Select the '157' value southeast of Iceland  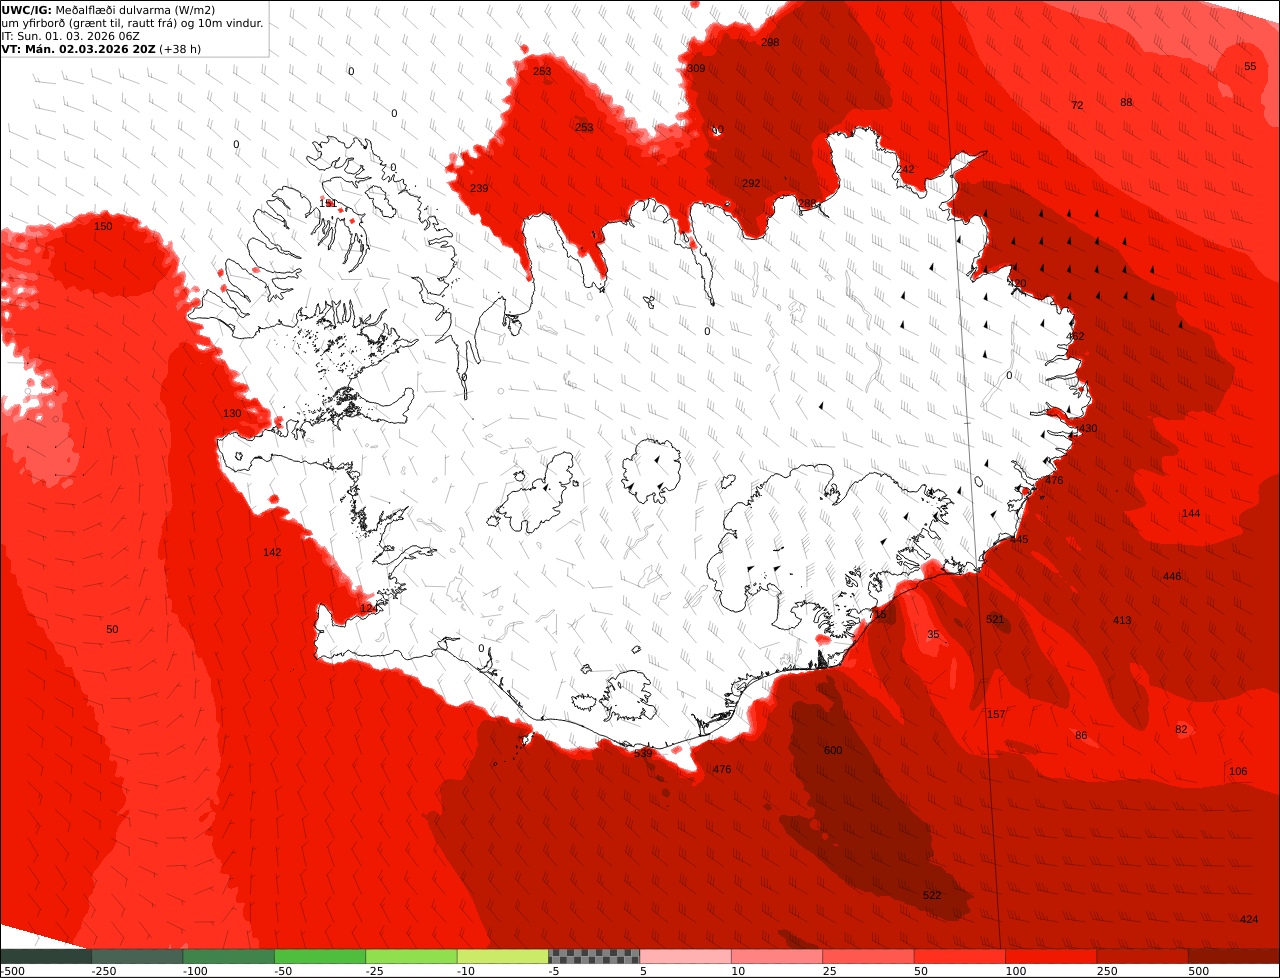coord(996,715)
